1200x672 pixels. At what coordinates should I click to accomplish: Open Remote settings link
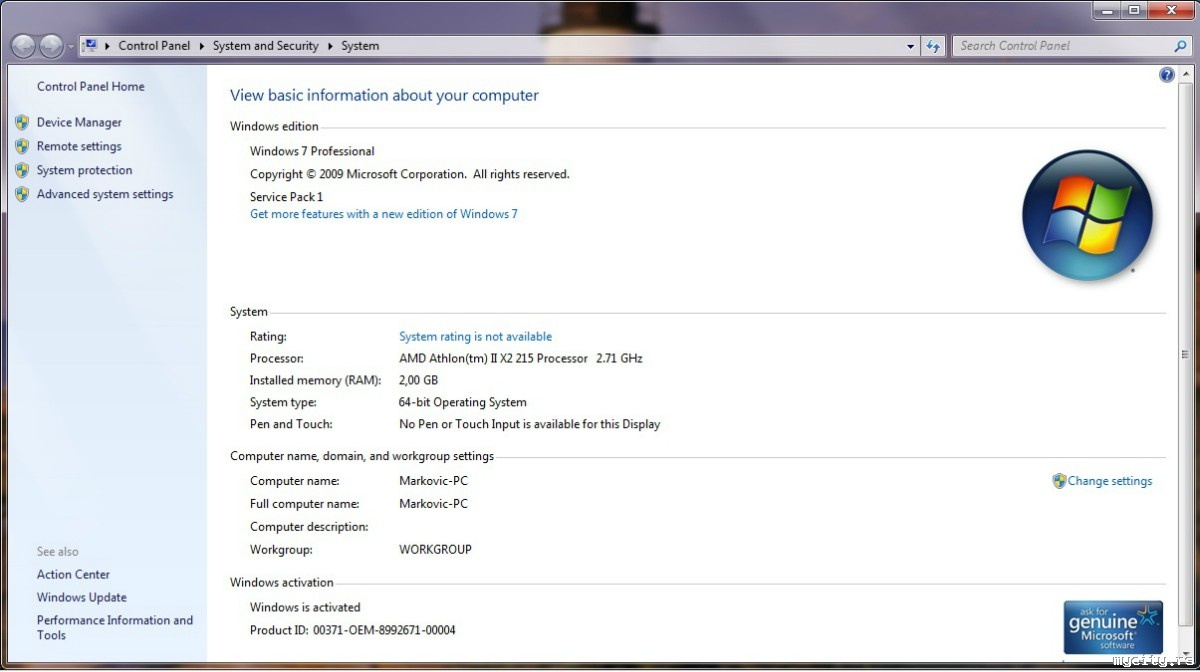pyautogui.click(x=79, y=146)
